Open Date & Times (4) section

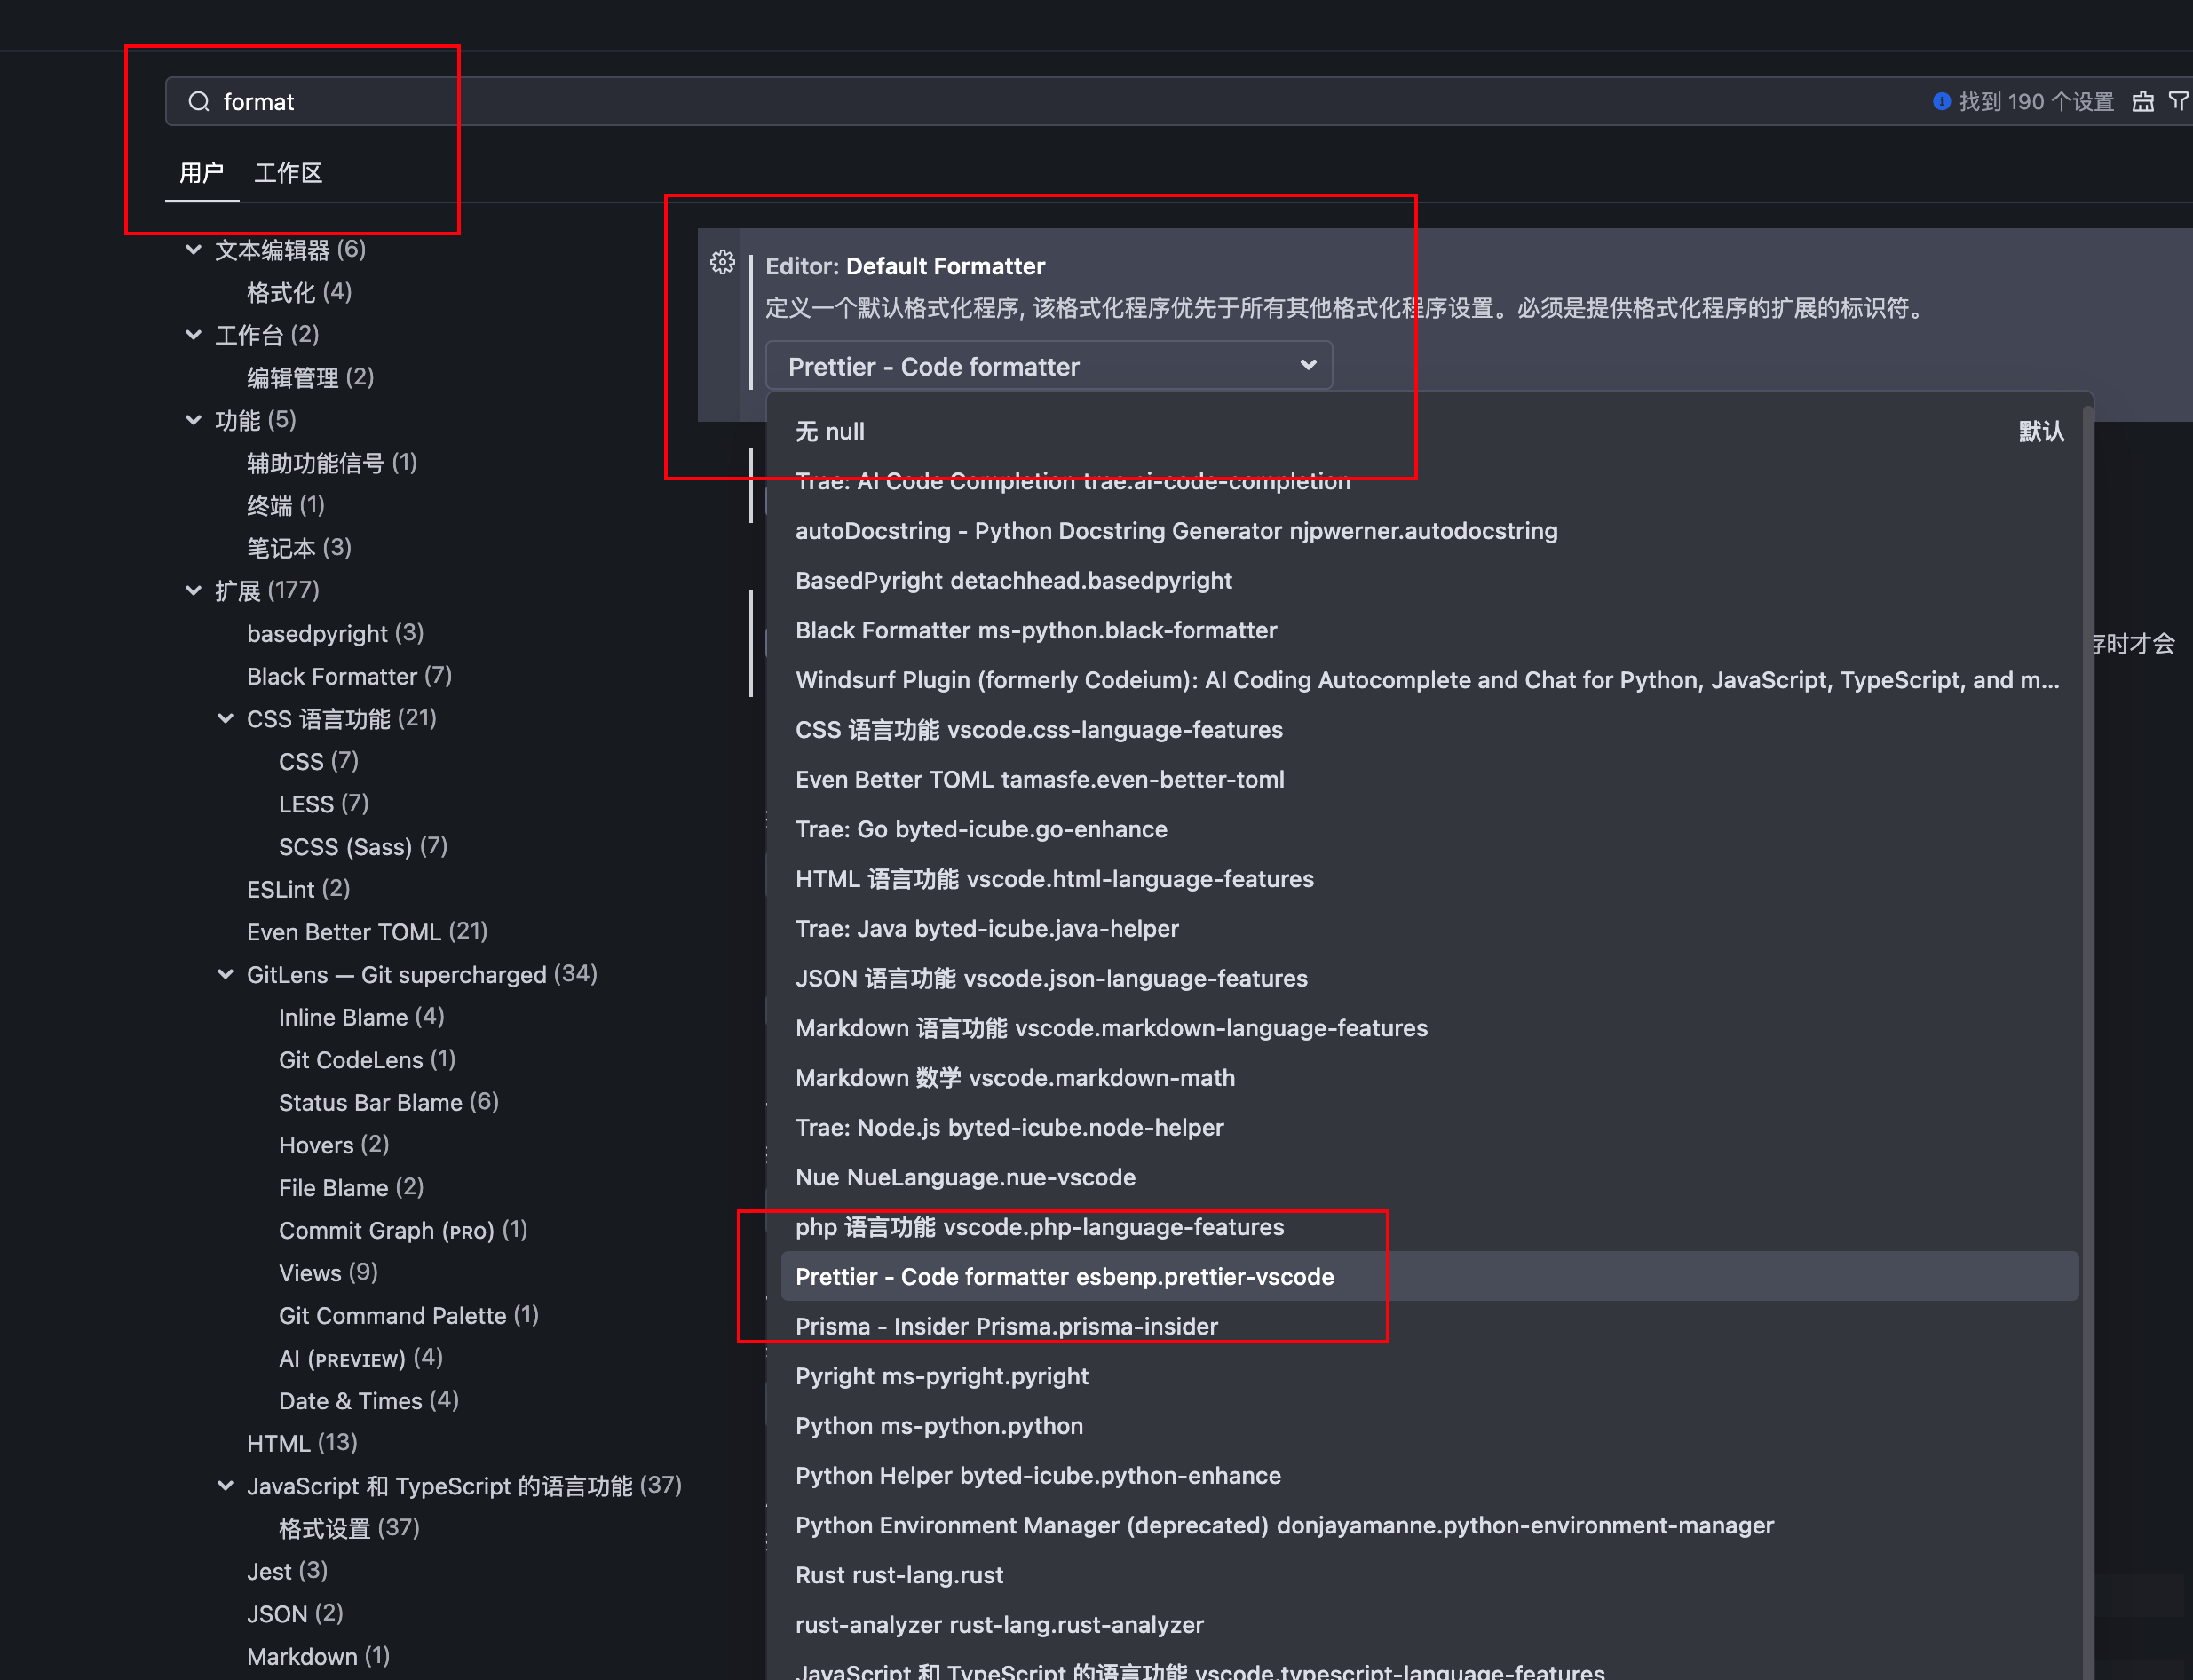tap(368, 1400)
